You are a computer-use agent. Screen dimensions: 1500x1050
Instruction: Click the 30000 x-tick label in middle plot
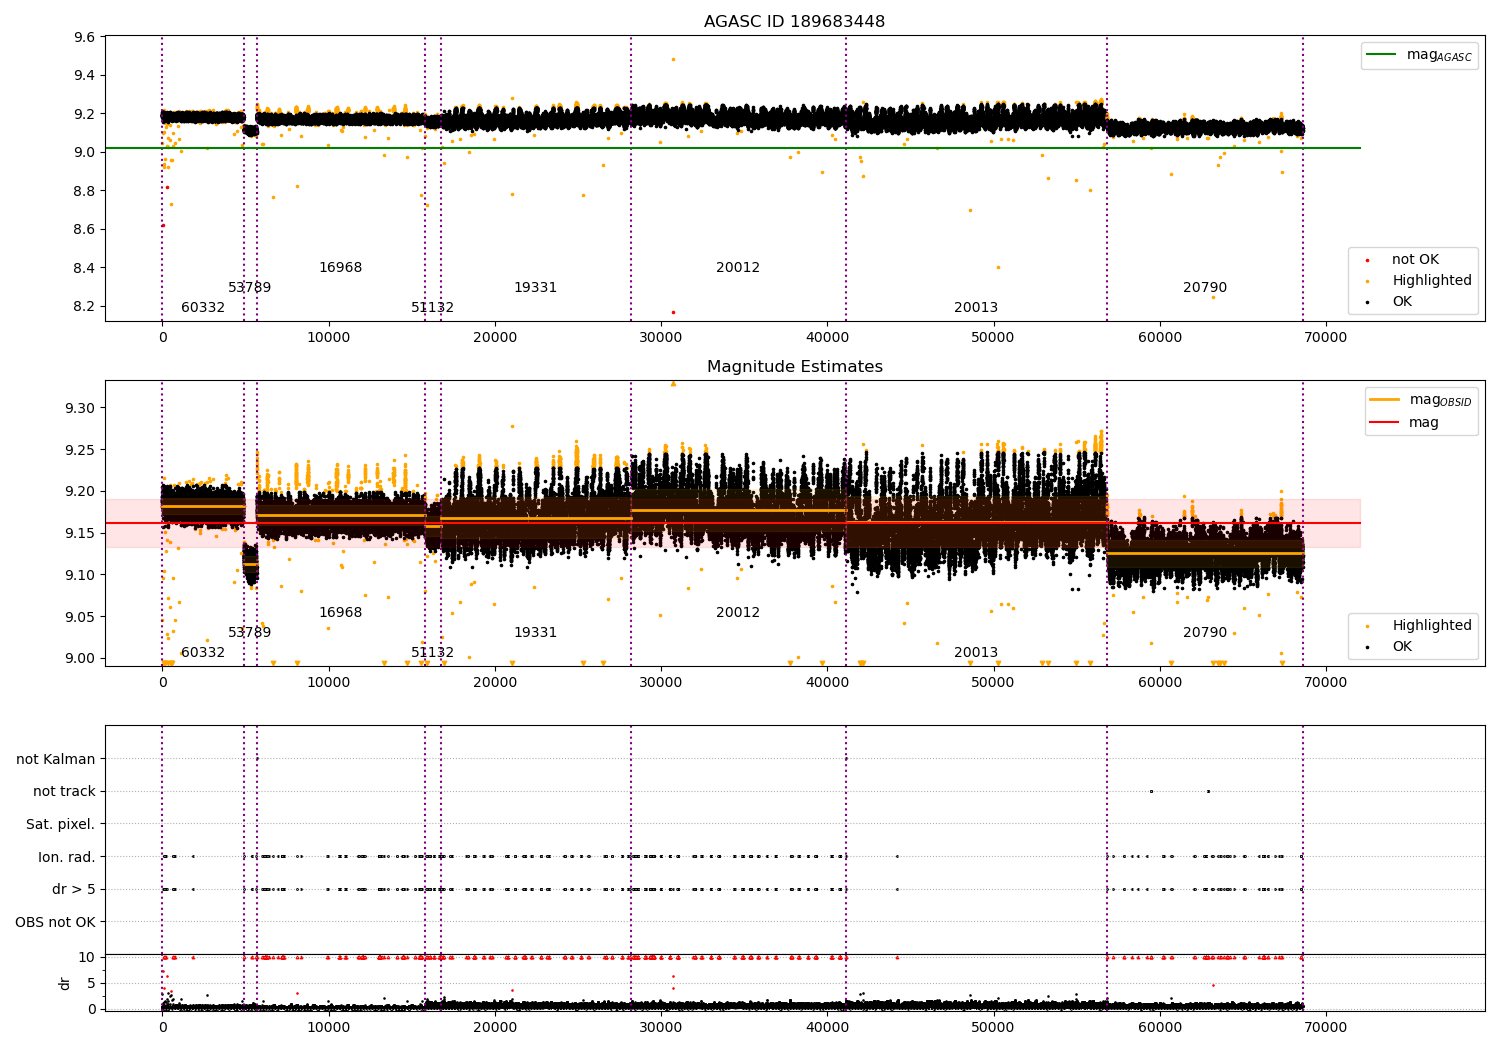point(661,683)
